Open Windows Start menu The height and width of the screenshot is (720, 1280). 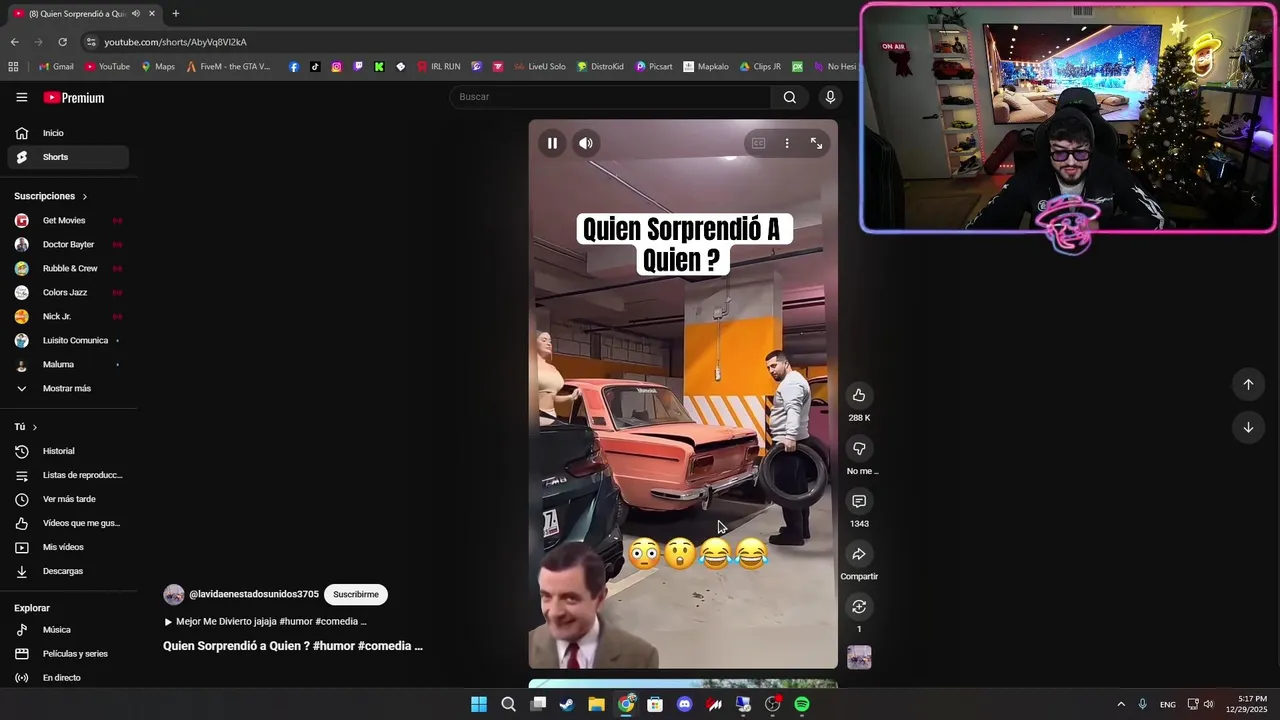[x=479, y=704]
